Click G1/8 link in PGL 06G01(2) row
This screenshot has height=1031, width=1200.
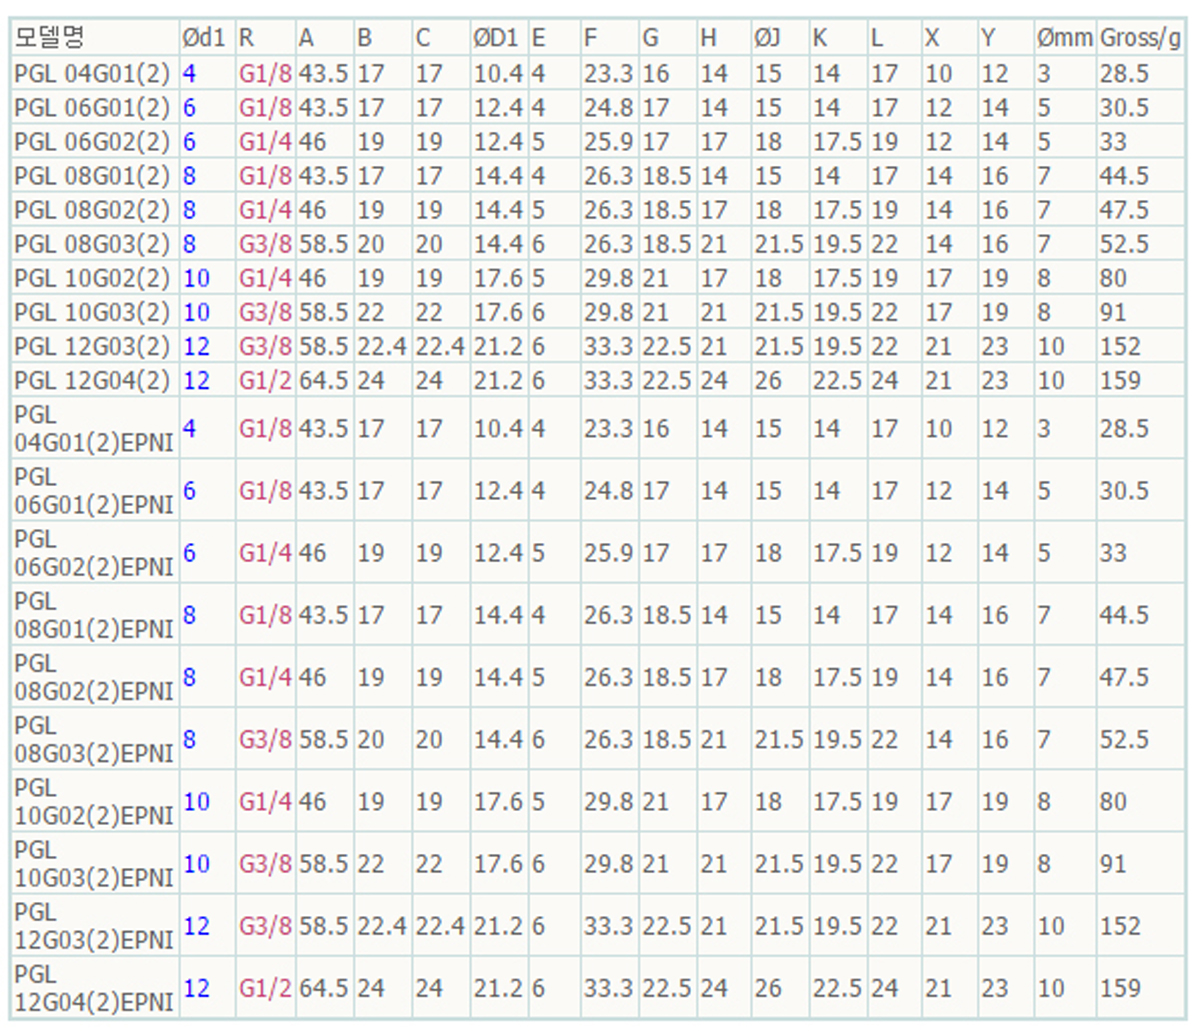pos(264,107)
